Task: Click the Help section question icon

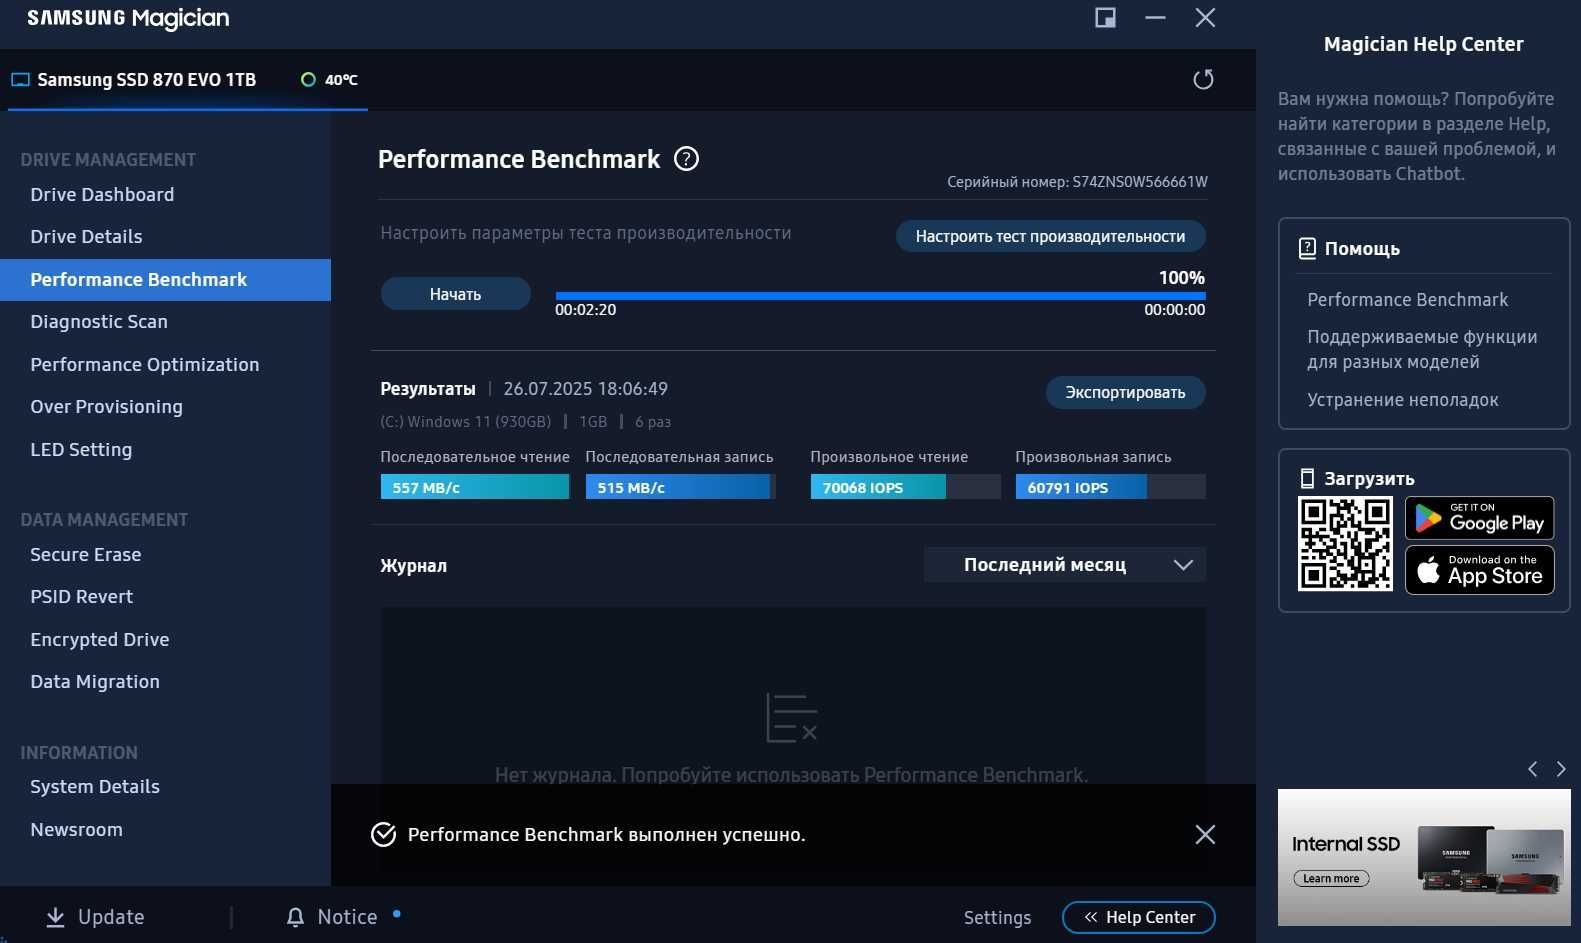Action: (x=1307, y=248)
